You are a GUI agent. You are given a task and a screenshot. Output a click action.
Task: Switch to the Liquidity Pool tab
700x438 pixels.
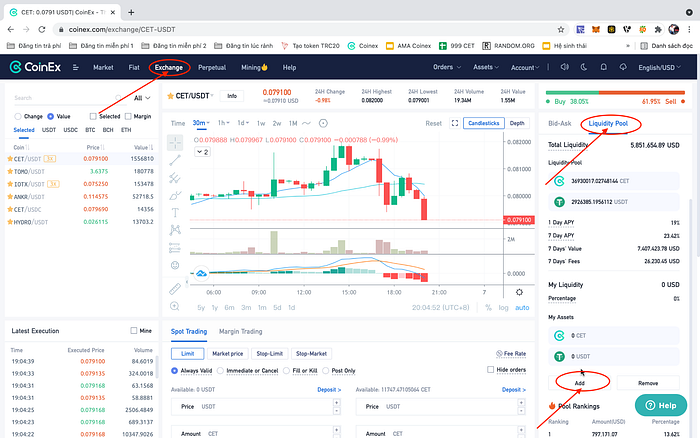tap(608, 123)
